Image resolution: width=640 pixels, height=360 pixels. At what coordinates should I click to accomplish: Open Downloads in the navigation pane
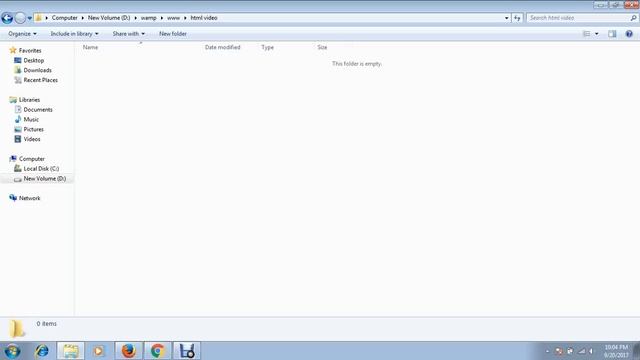(x=37, y=70)
